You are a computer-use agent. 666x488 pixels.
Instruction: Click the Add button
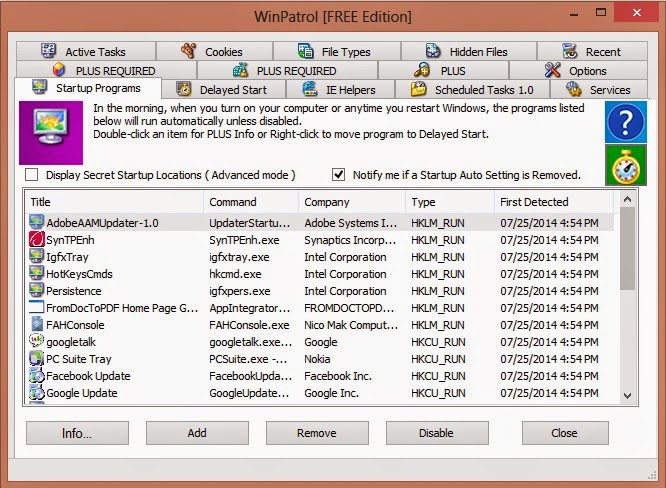click(x=197, y=433)
